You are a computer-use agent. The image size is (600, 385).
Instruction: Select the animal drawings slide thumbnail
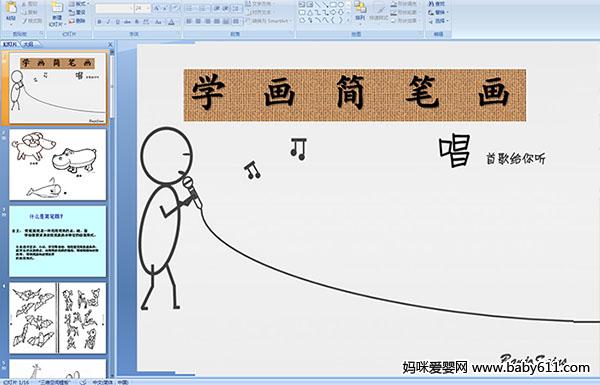(58, 165)
